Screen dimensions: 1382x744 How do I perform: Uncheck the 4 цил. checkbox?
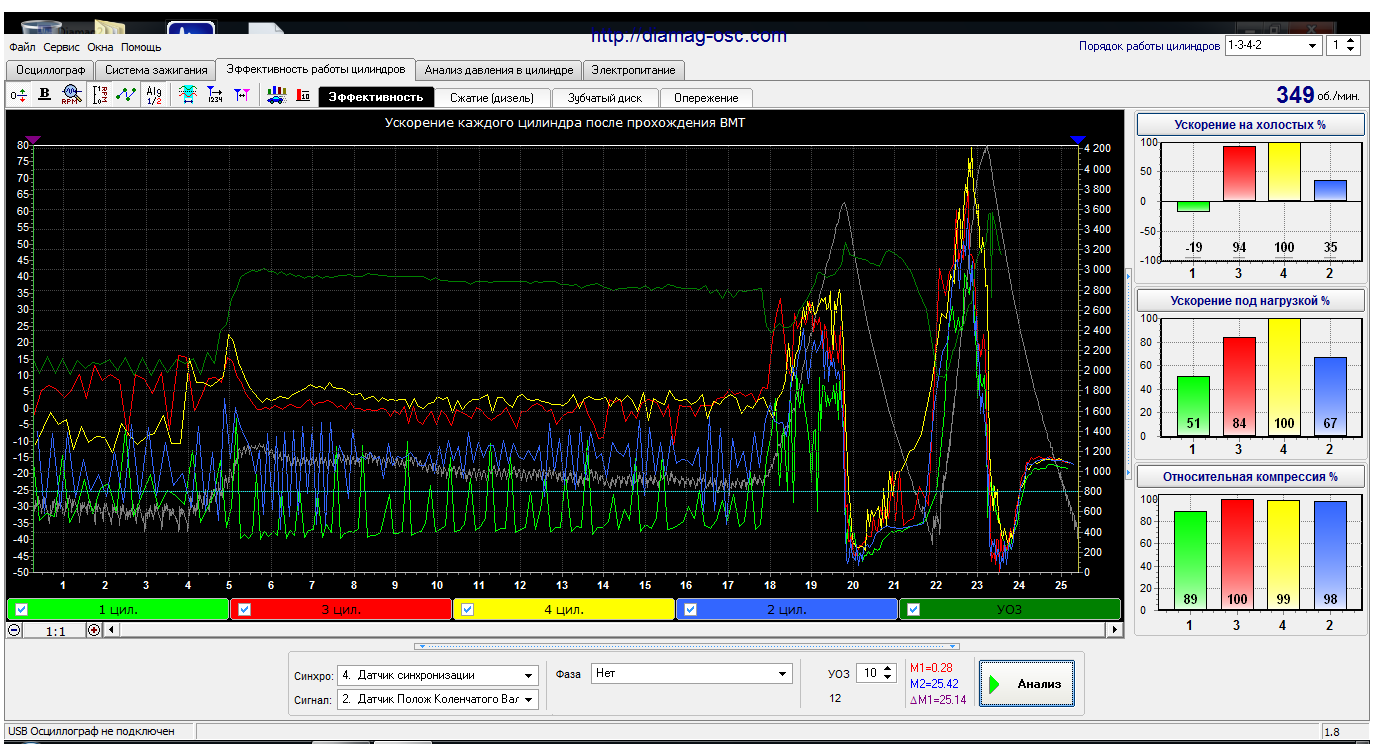coord(467,609)
